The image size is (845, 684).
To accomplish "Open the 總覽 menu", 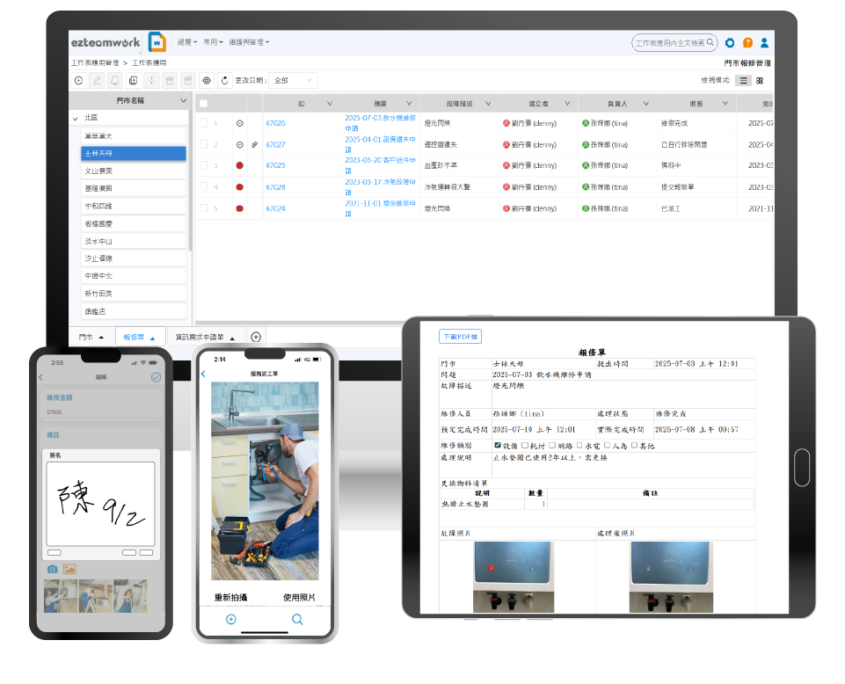I will pyautogui.click(x=187, y=42).
